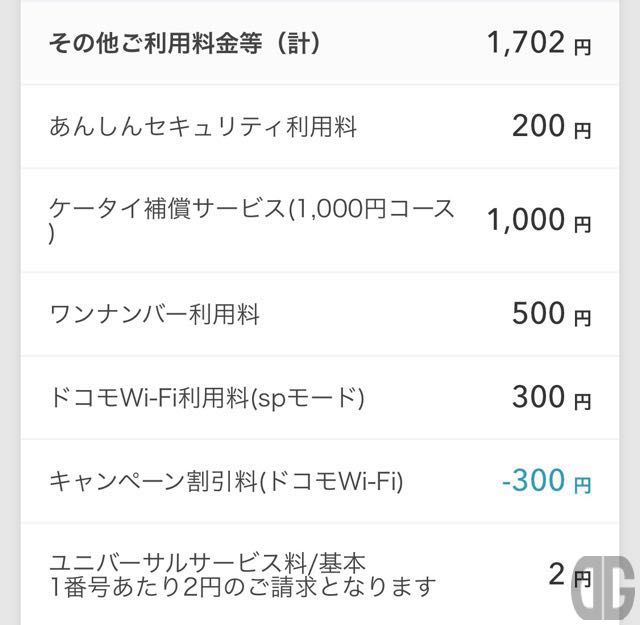The width and height of the screenshot is (640, 625).
Task: Click the DG watermark logo
Action: coord(602,588)
